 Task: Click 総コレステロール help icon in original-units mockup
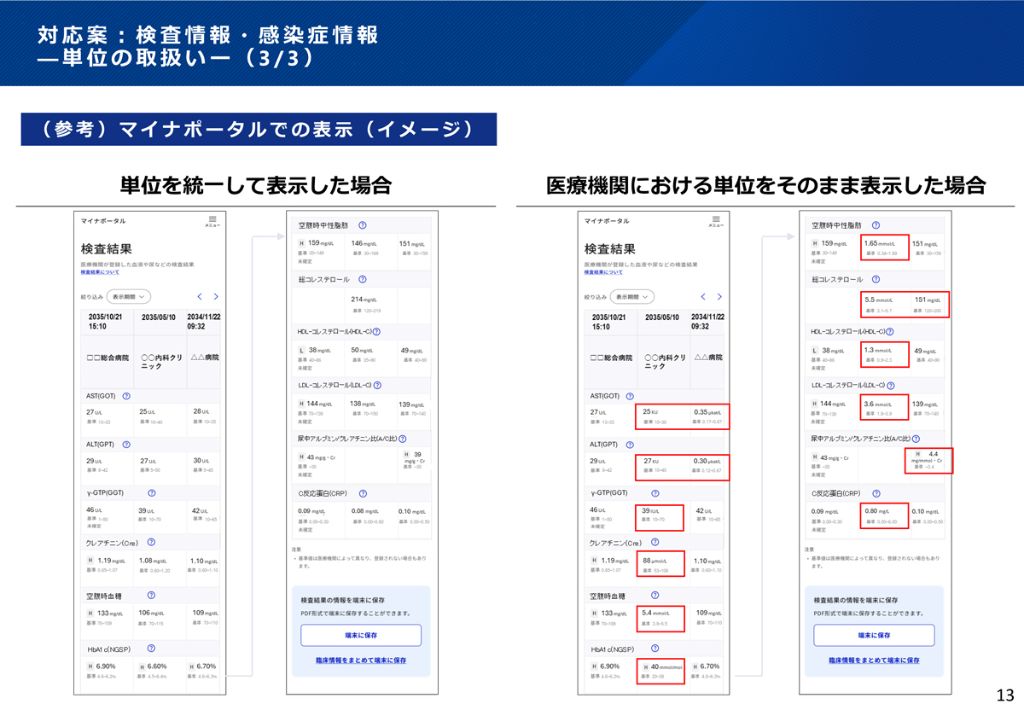pyautogui.click(x=876, y=279)
